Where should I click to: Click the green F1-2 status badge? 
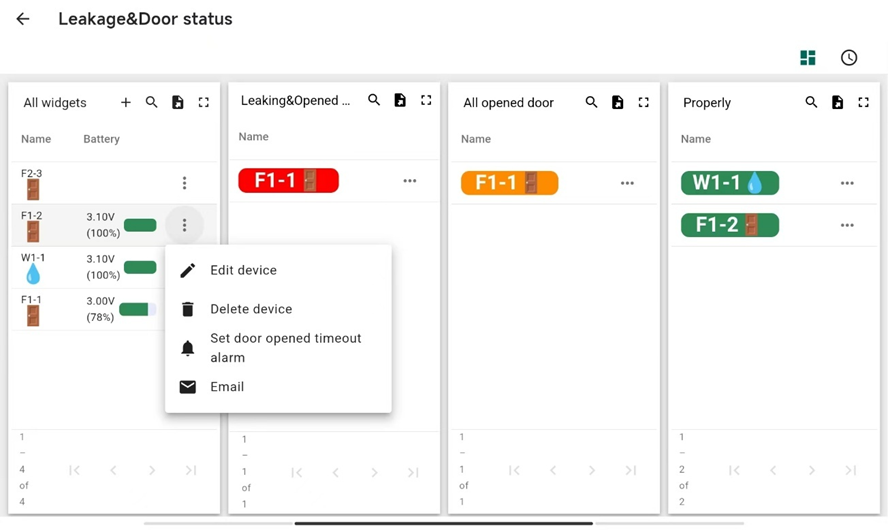pos(729,225)
